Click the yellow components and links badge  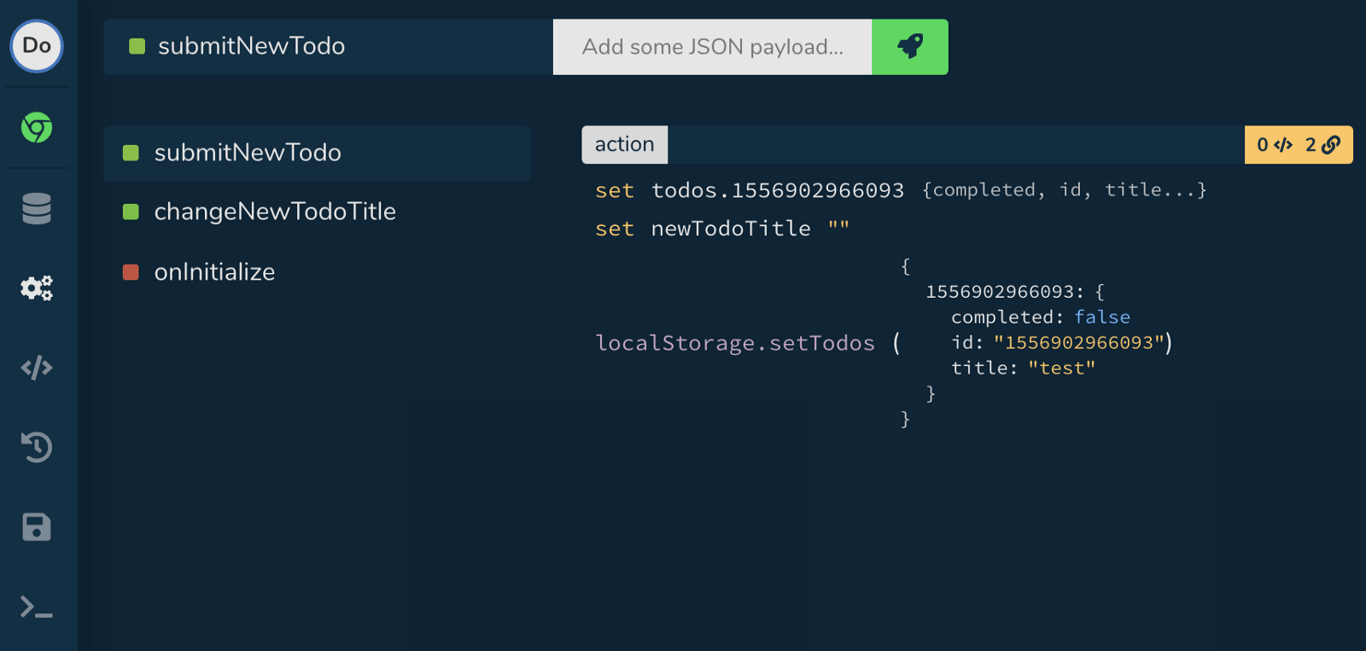(x=1298, y=145)
